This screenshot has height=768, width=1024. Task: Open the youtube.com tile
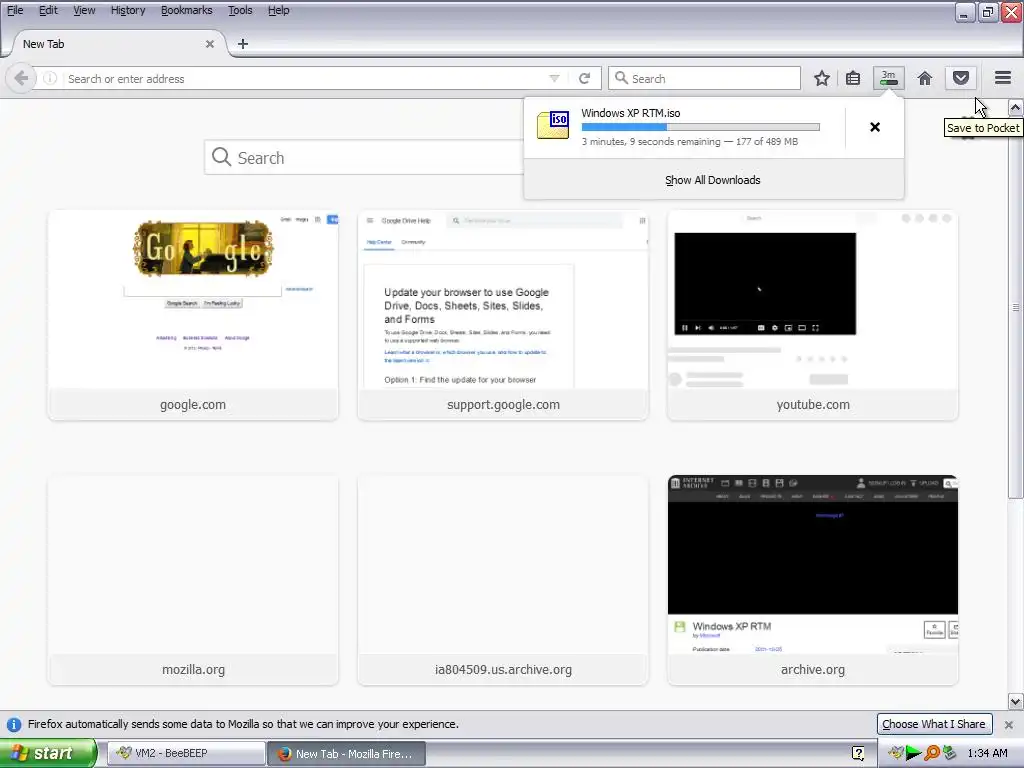click(812, 315)
